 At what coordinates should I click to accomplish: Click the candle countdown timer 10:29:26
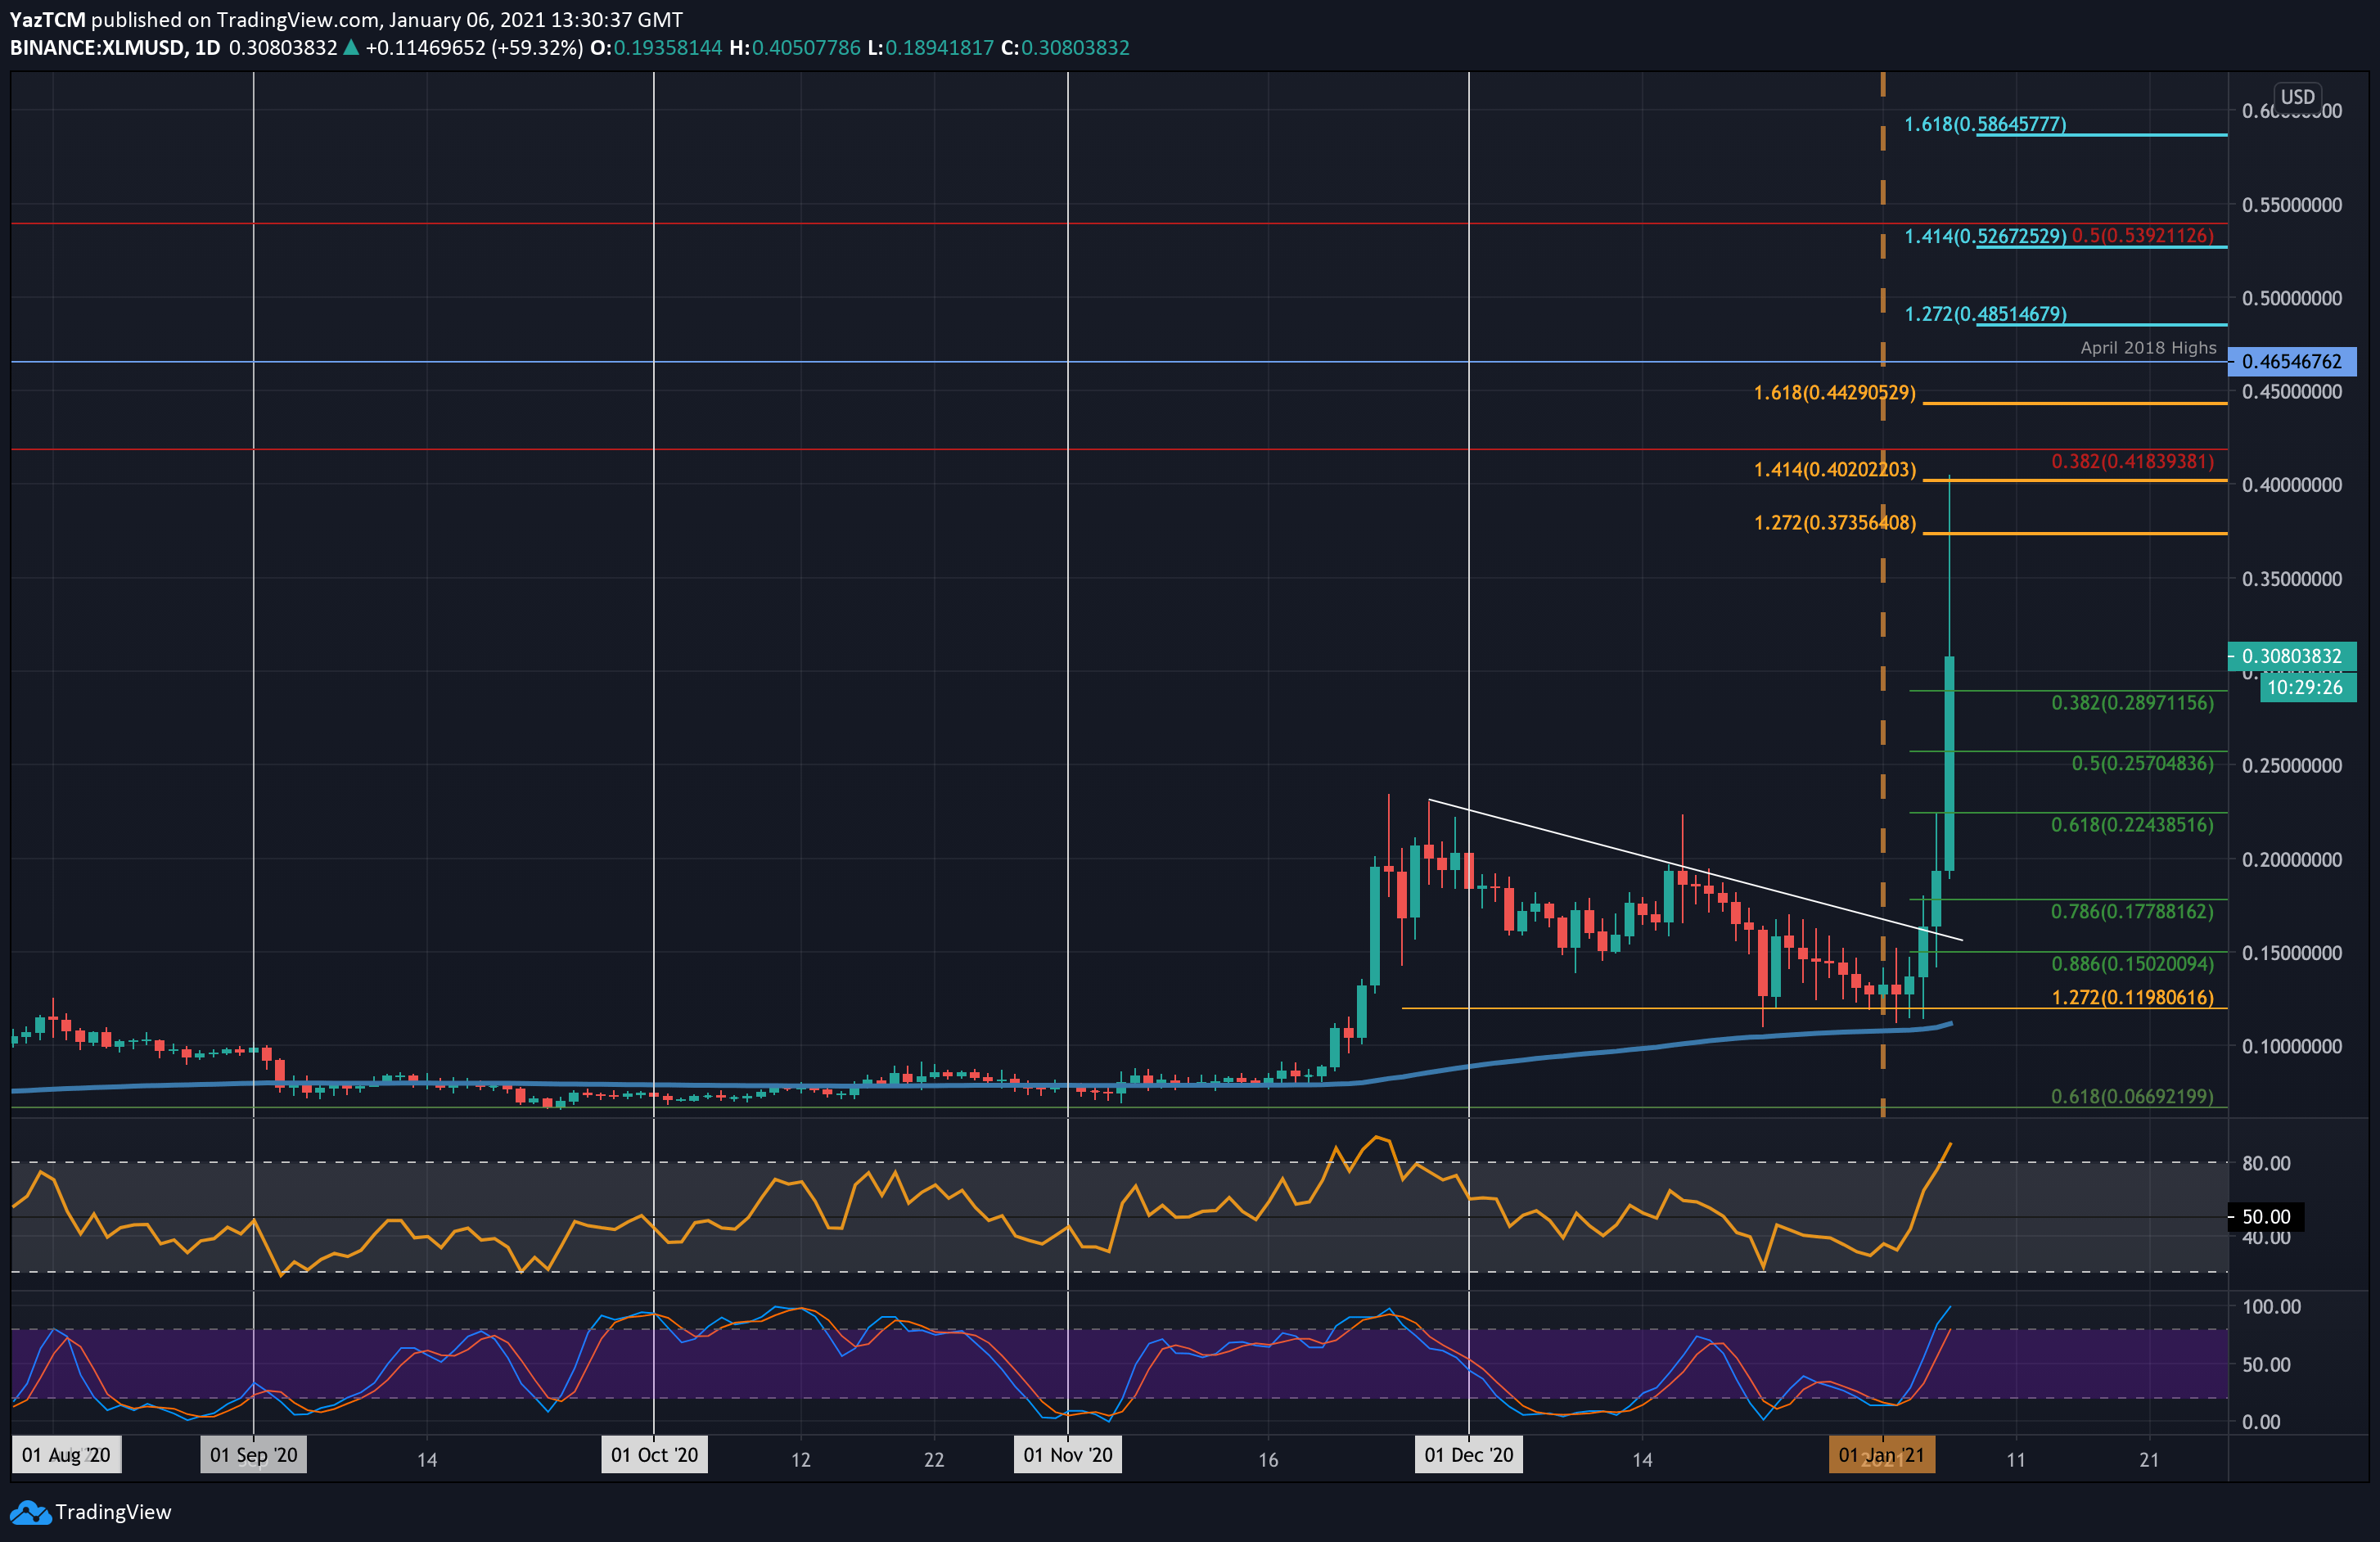click(x=2307, y=687)
